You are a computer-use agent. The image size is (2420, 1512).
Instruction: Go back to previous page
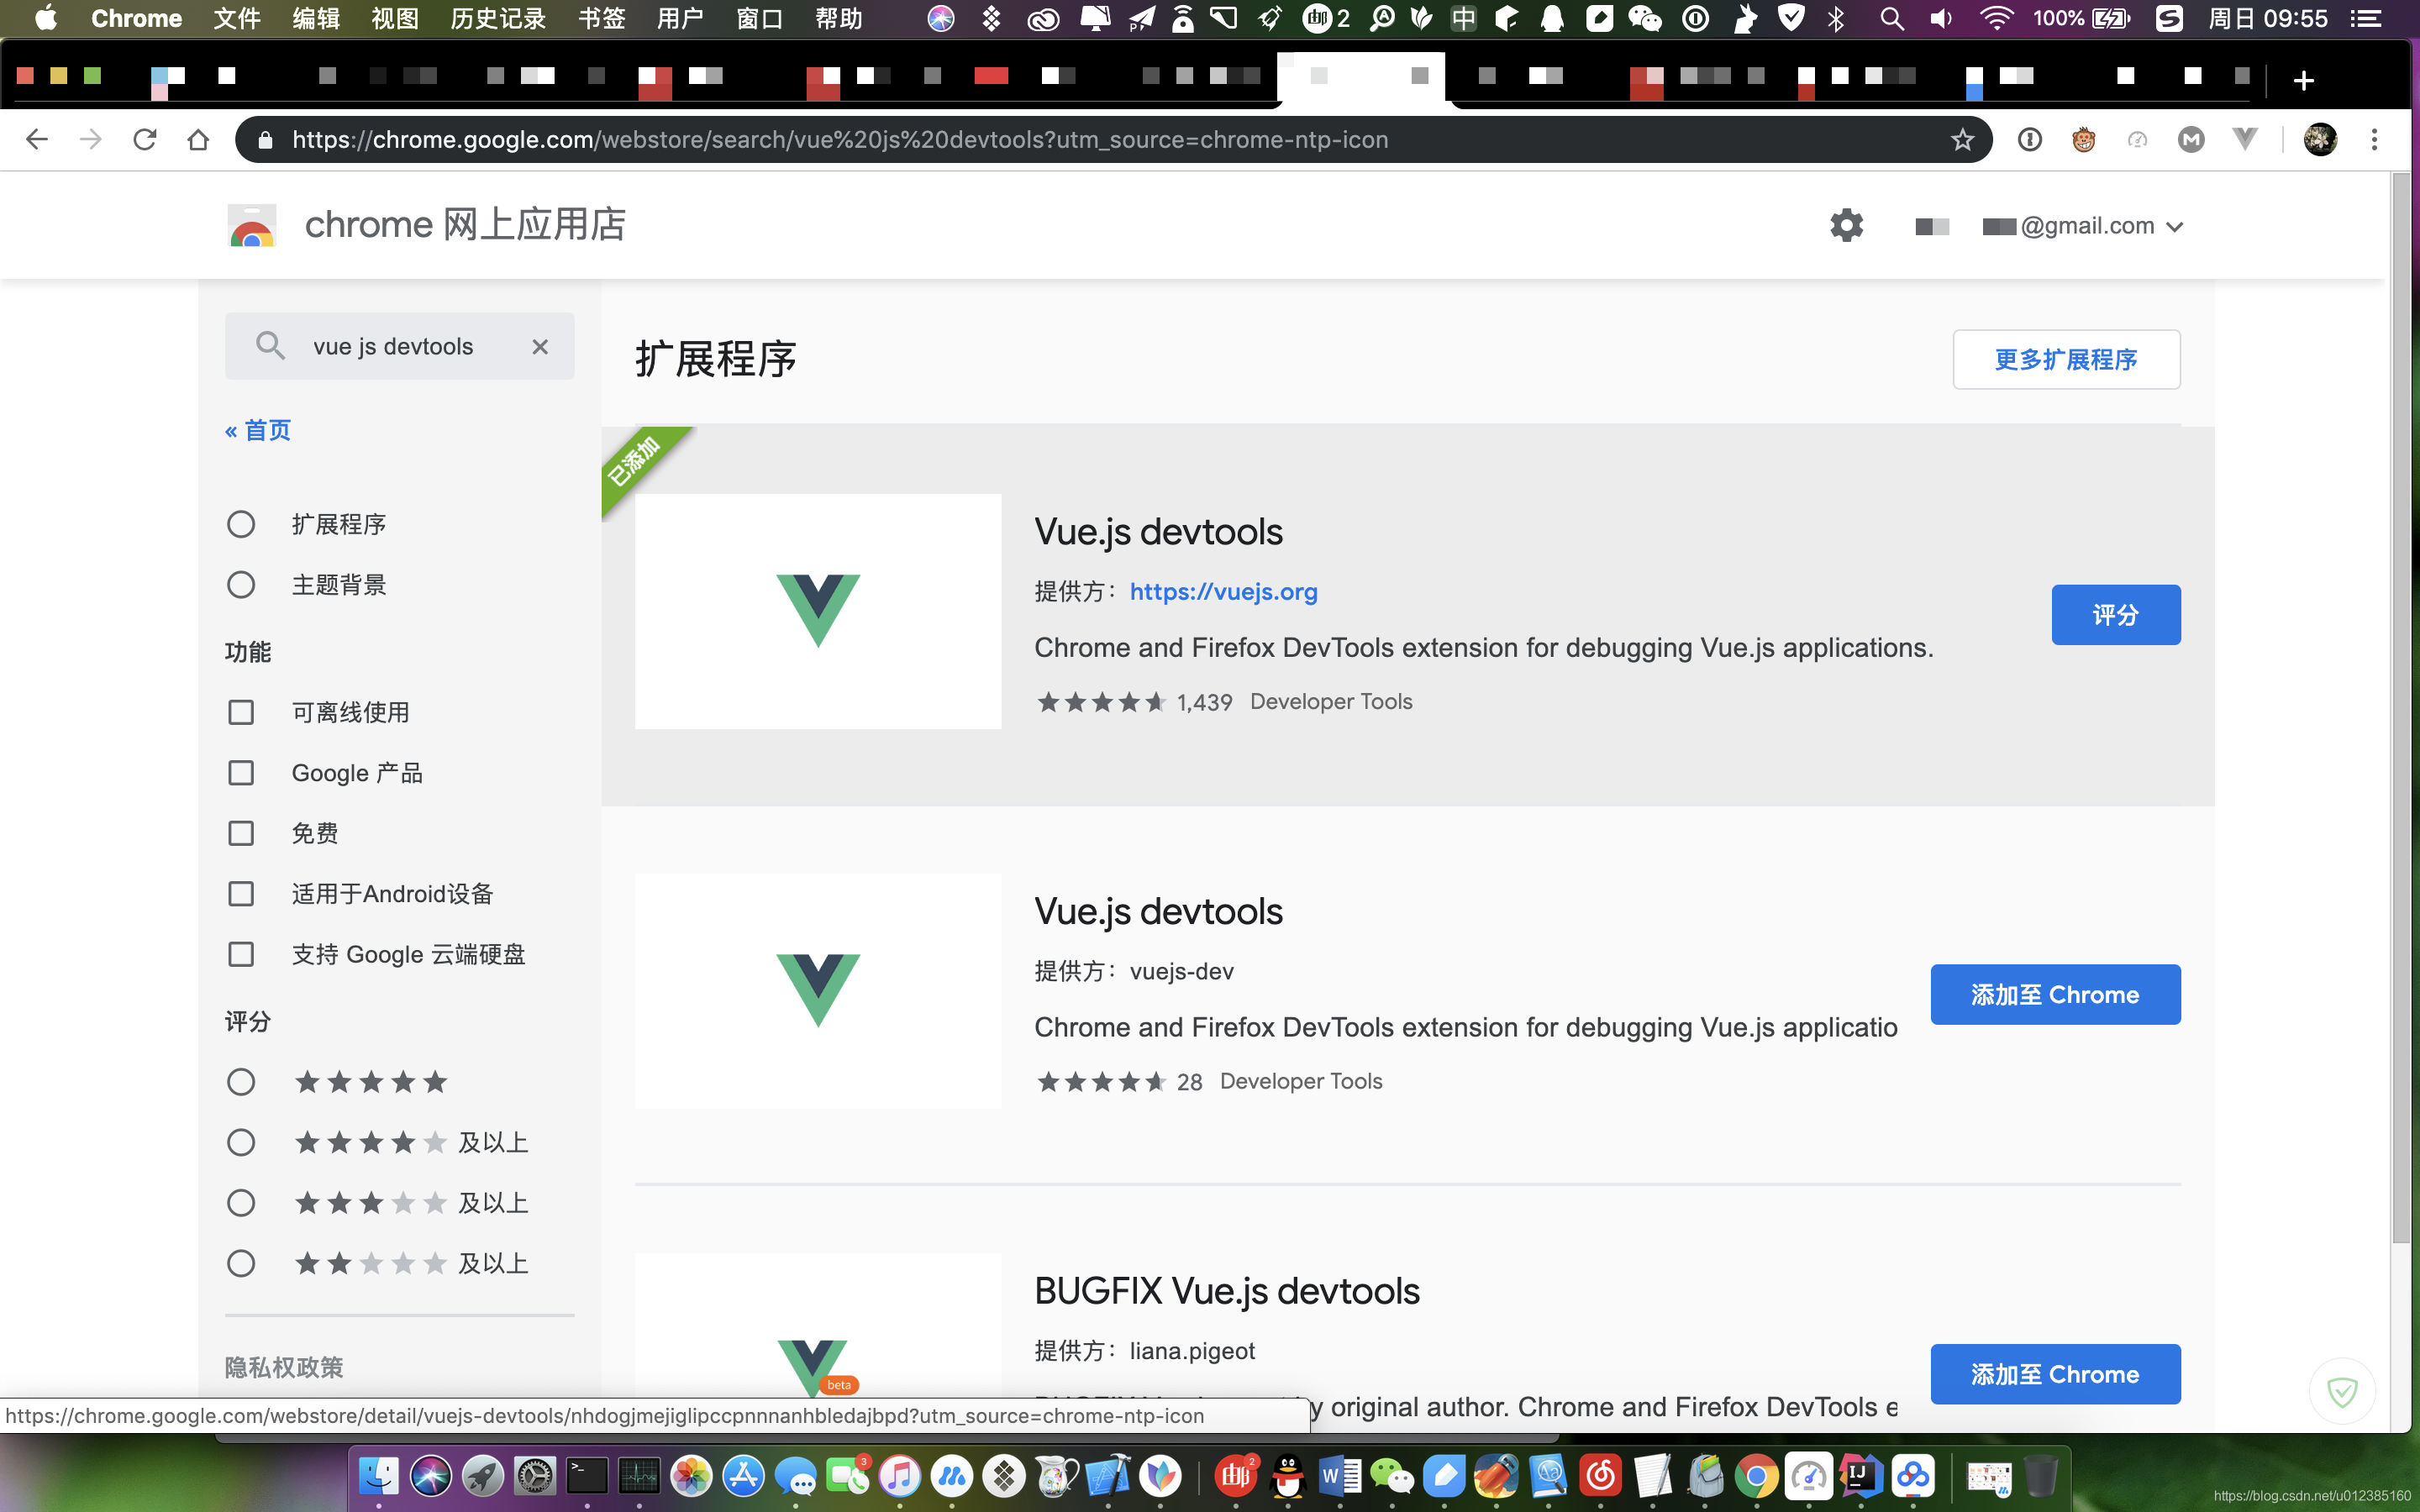37,140
